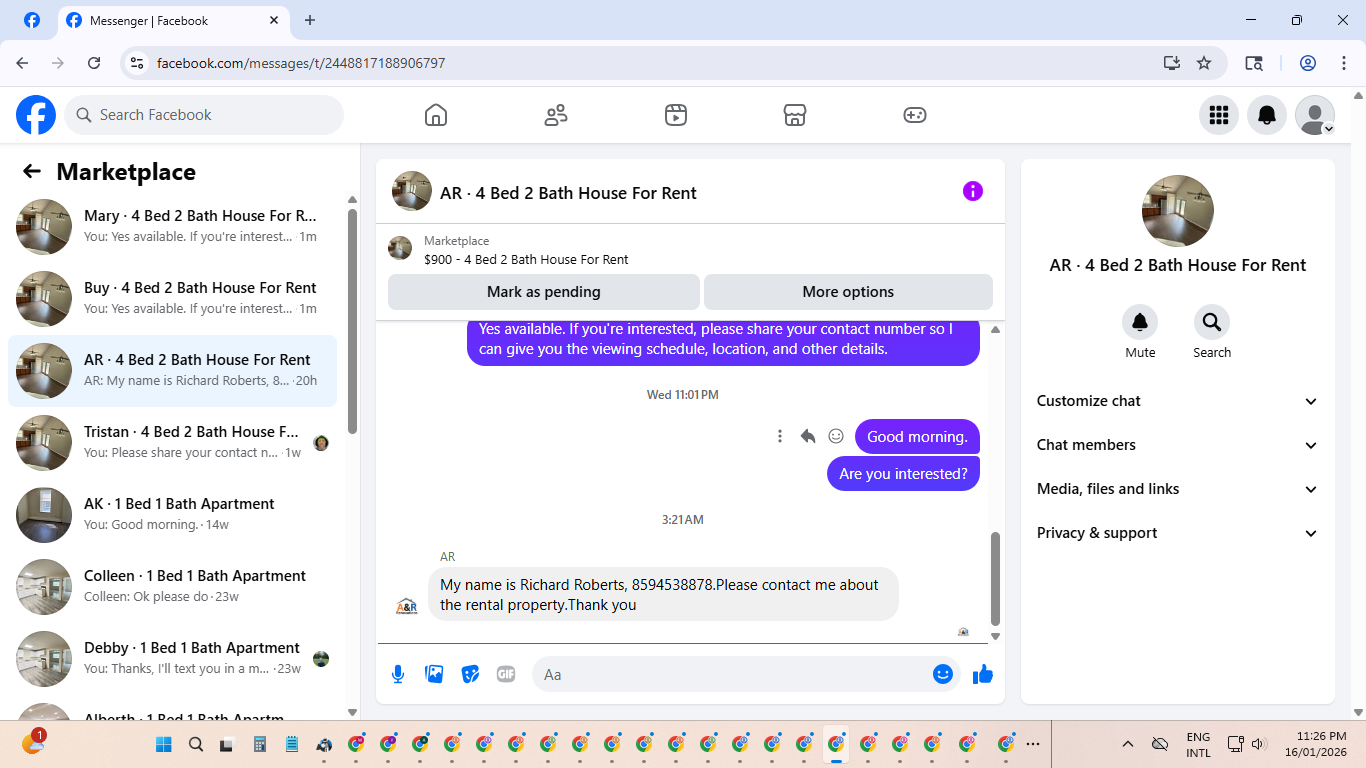Image resolution: width=1366 pixels, height=768 pixels.
Task: Switch to the first Facebook pinned tab
Action: coord(32,20)
